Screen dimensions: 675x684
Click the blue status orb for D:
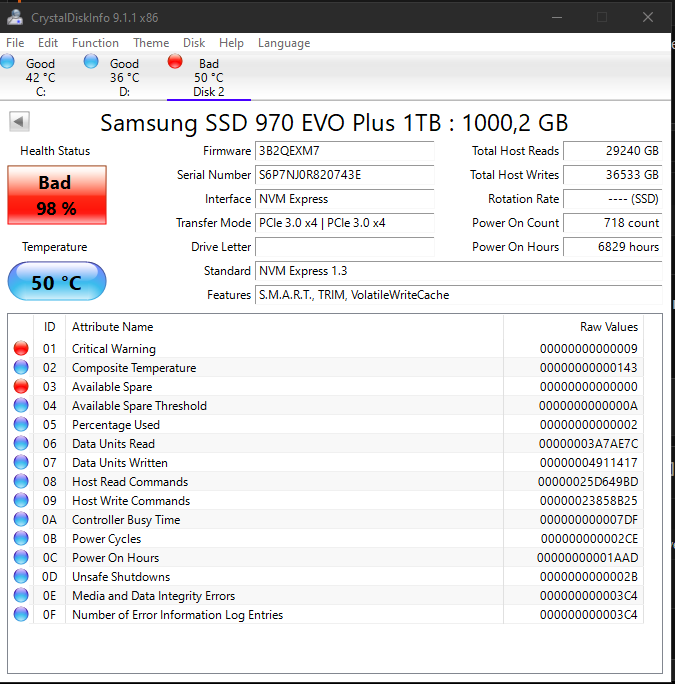[91, 62]
